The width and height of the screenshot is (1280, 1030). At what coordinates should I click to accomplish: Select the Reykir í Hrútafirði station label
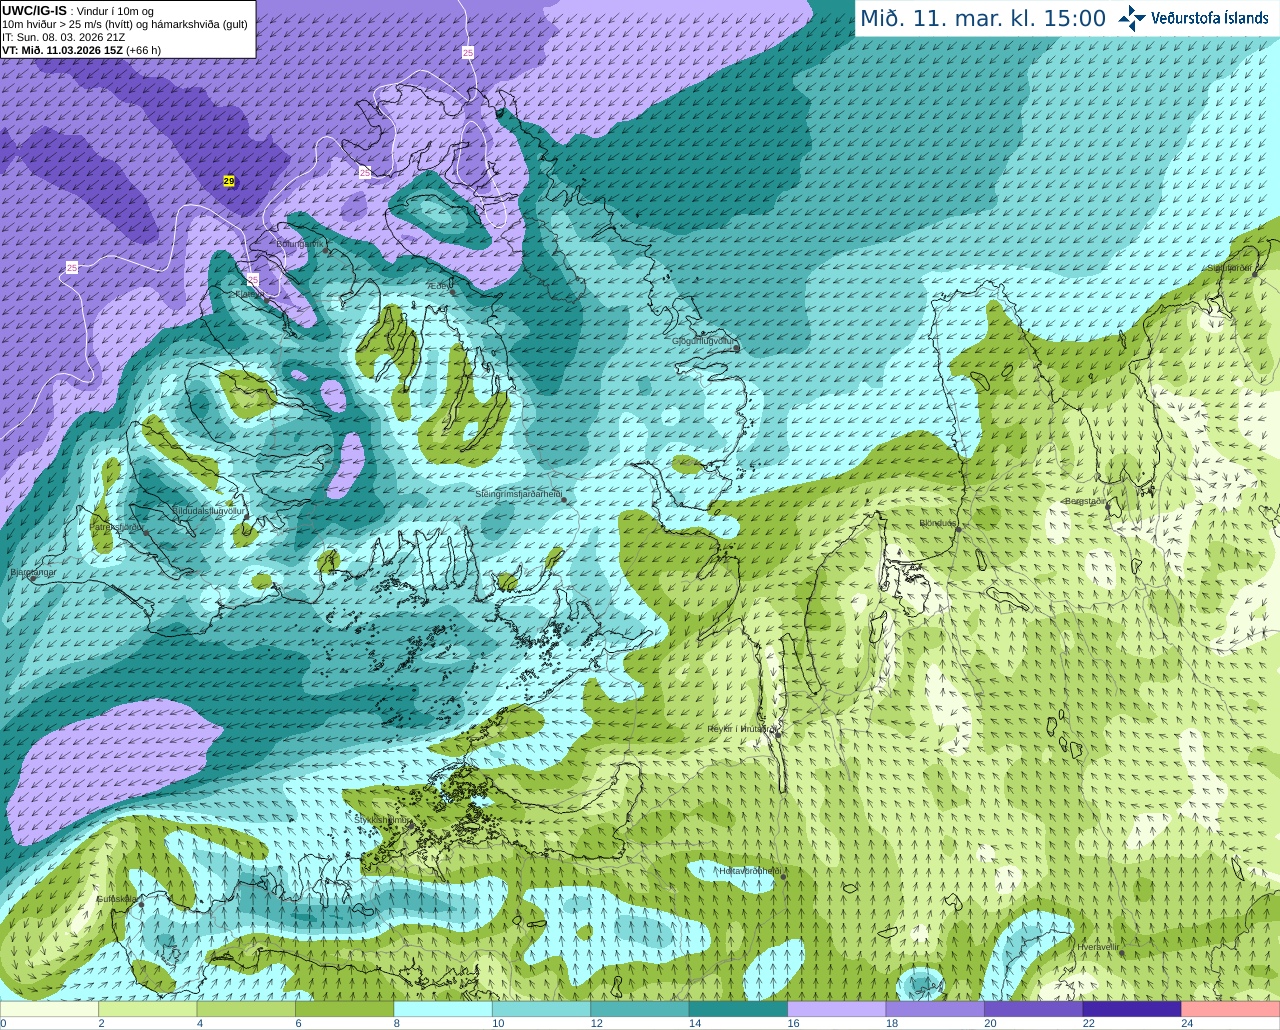pyautogui.click(x=741, y=729)
